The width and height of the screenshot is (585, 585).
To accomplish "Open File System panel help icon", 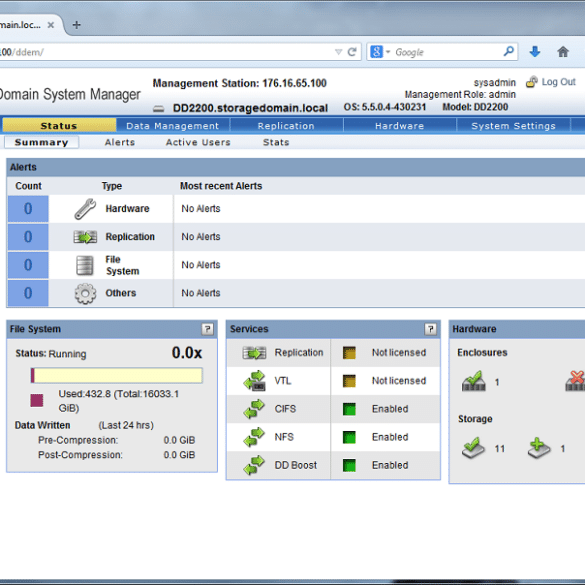I will (207, 329).
